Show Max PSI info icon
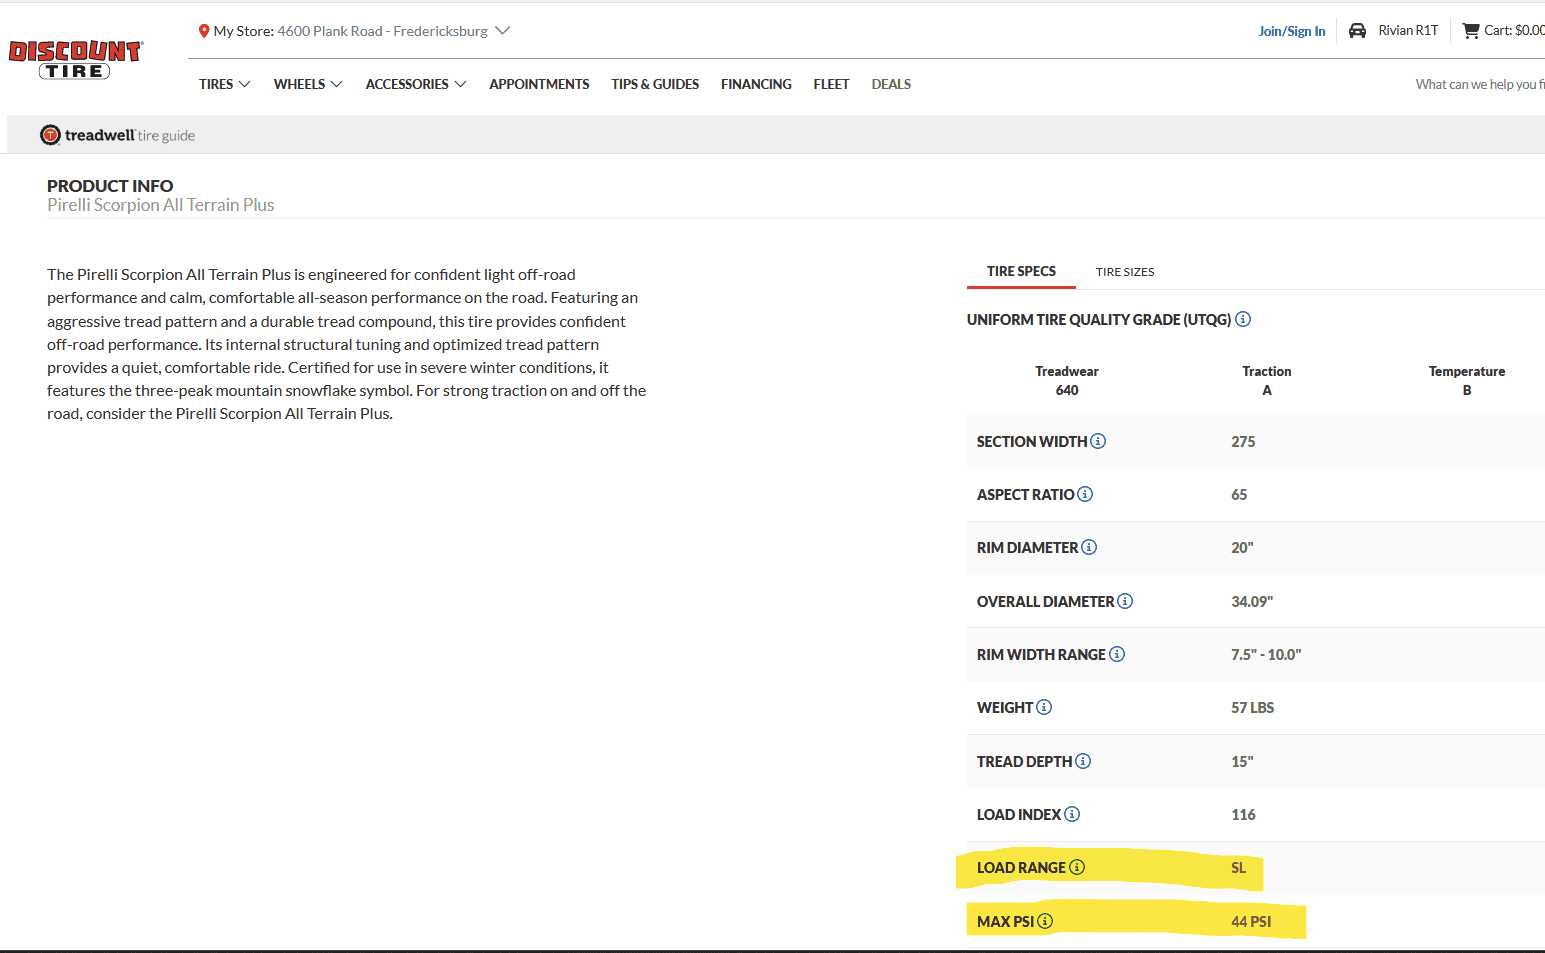 (x=1045, y=921)
